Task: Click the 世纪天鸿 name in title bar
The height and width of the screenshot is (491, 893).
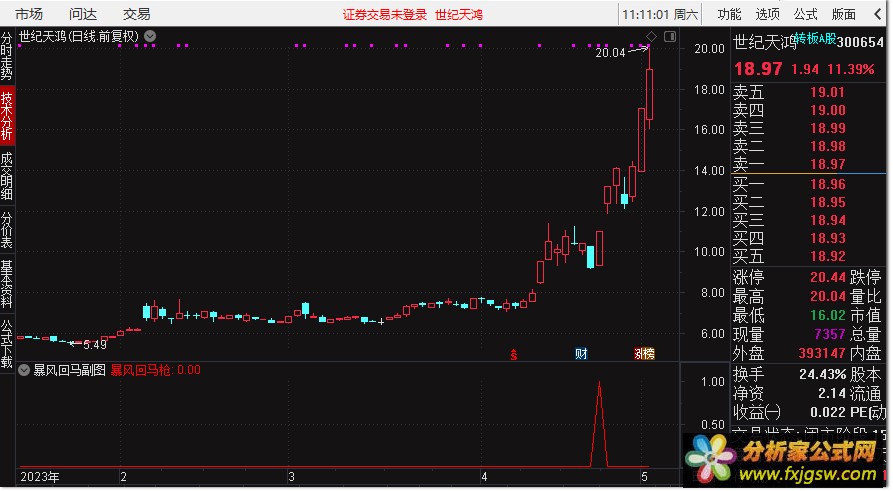Action: coord(458,14)
